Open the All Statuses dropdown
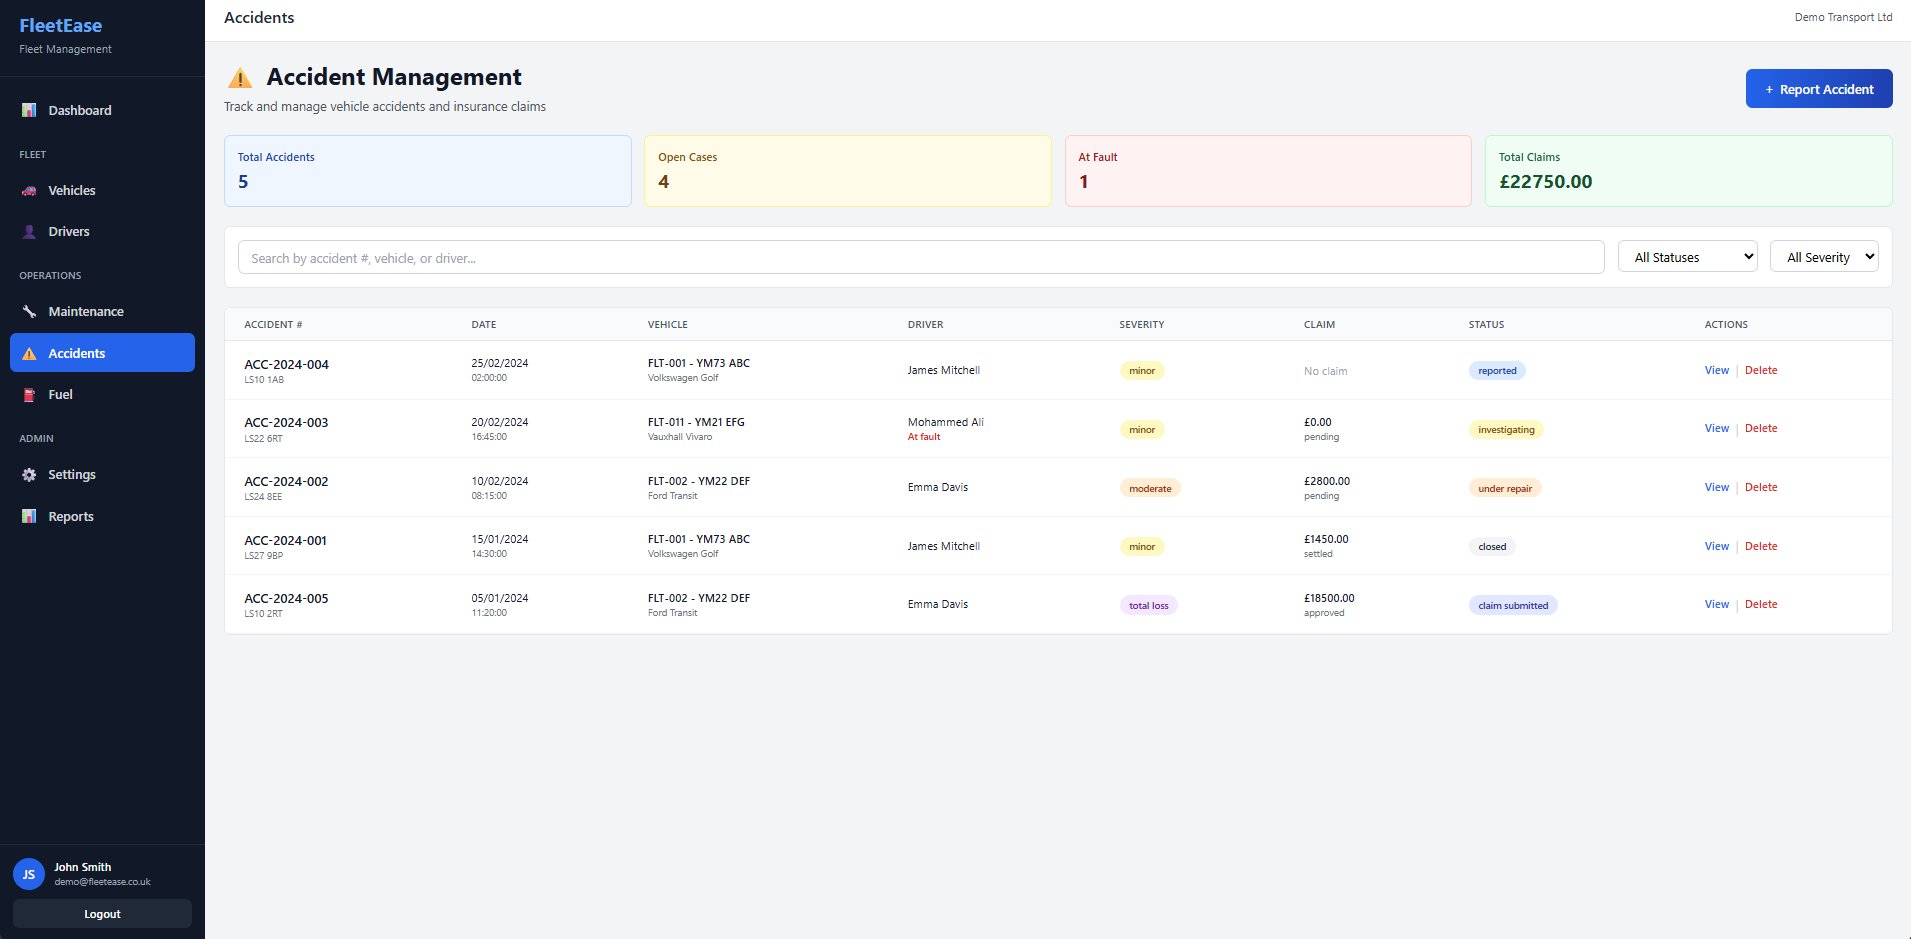 click(x=1687, y=256)
